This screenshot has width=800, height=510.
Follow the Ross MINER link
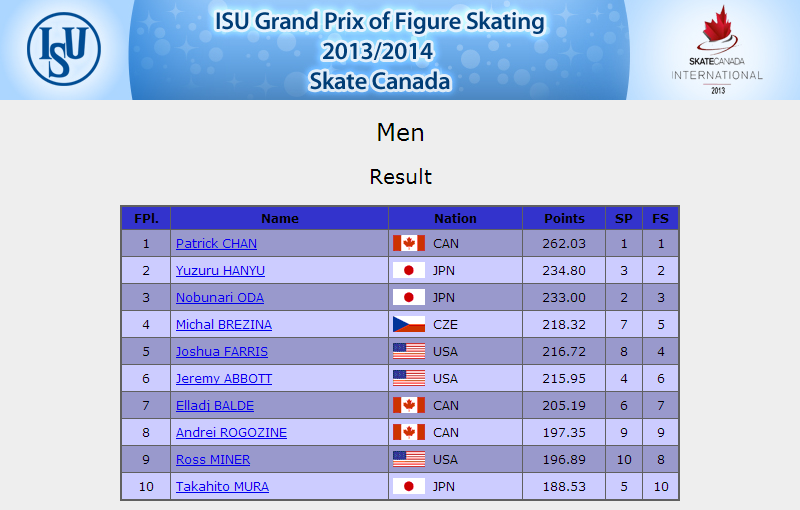pyautogui.click(x=213, y=460)
